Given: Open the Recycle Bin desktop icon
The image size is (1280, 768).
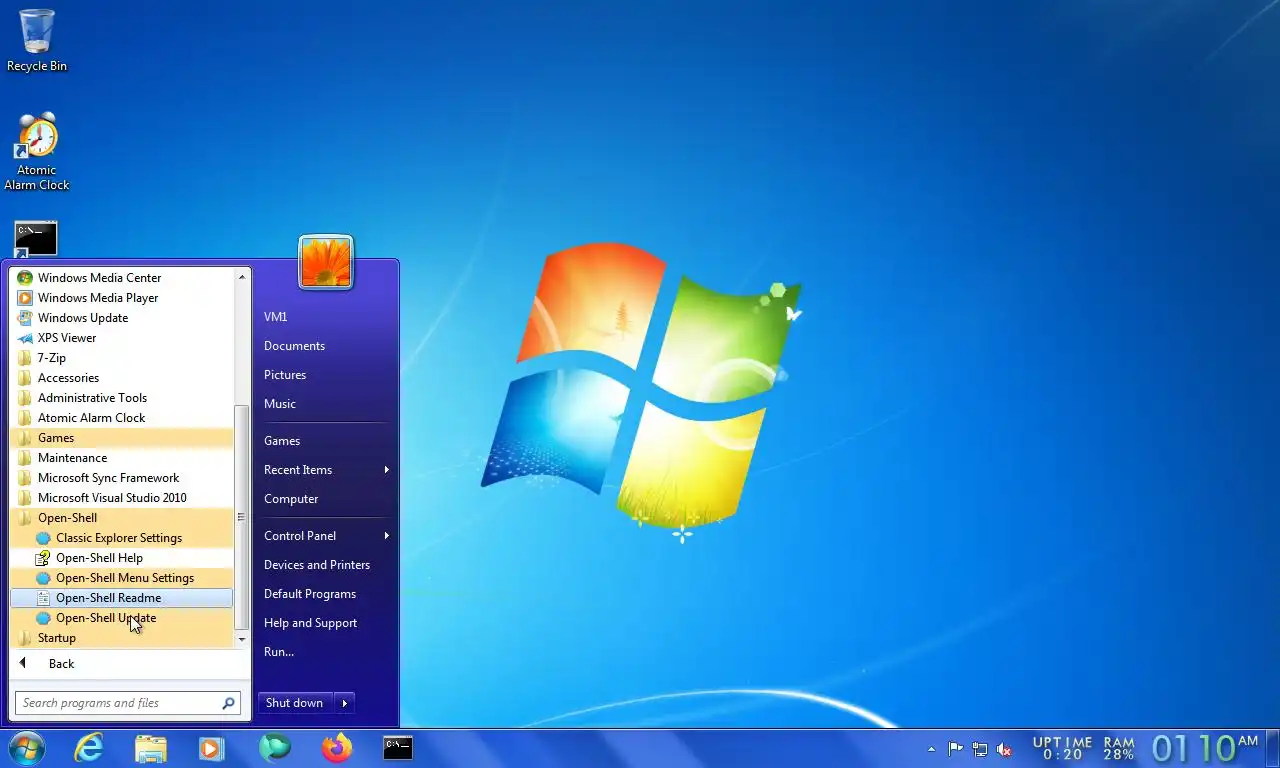Looking at the screenshot, I should point(37,40).
